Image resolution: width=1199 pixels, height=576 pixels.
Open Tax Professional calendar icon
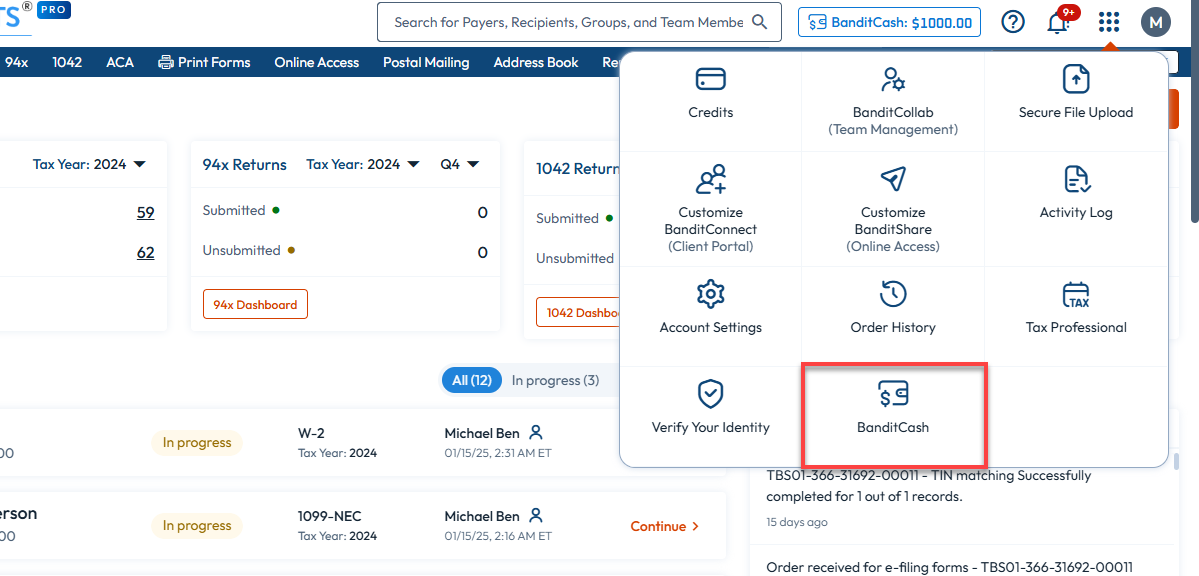click(1076, 294)
